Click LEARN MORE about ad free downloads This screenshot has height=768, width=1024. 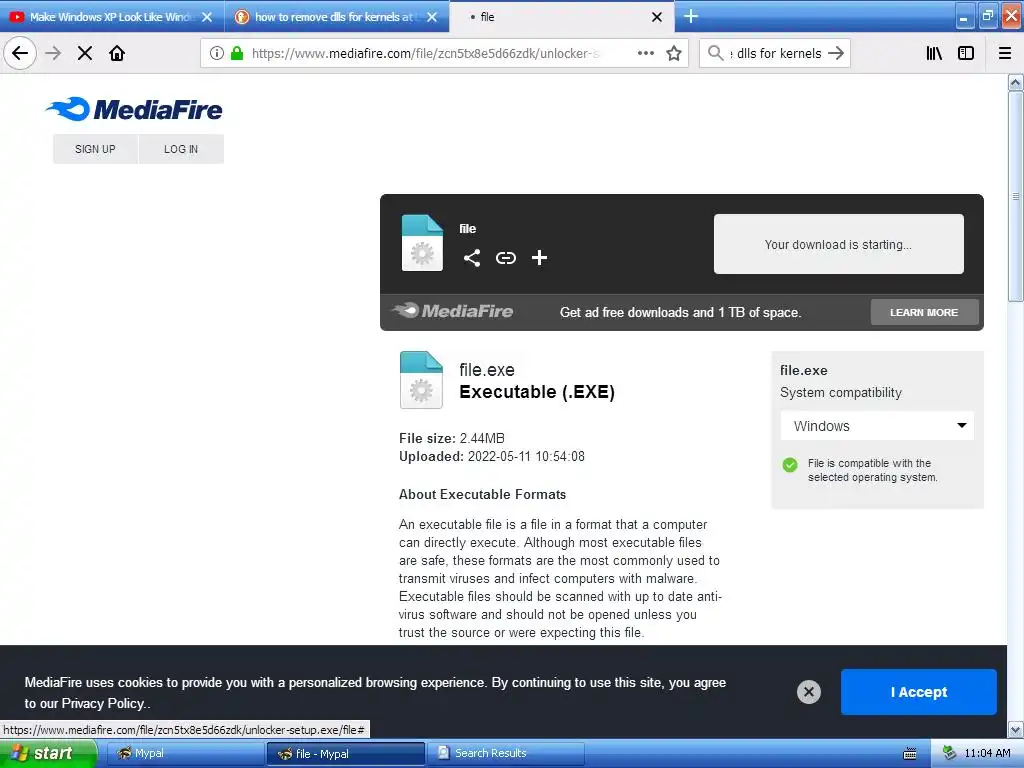pyautogui.click(x=924, y=312)
